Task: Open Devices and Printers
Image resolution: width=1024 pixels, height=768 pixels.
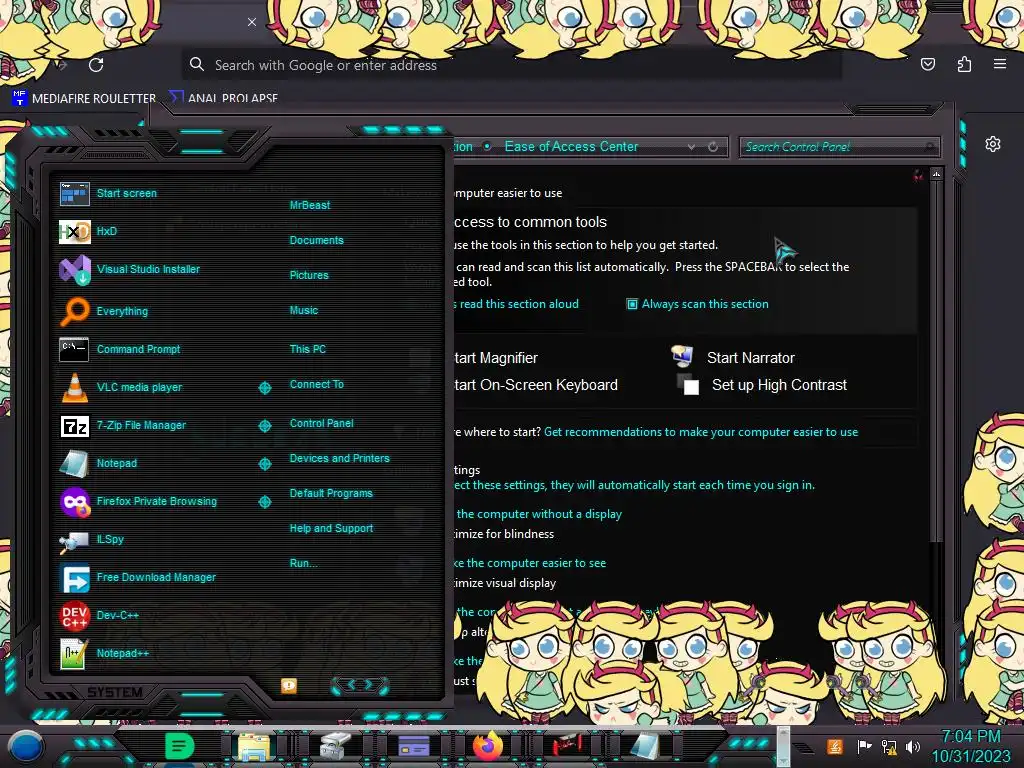Action: (x=339, y=458)
